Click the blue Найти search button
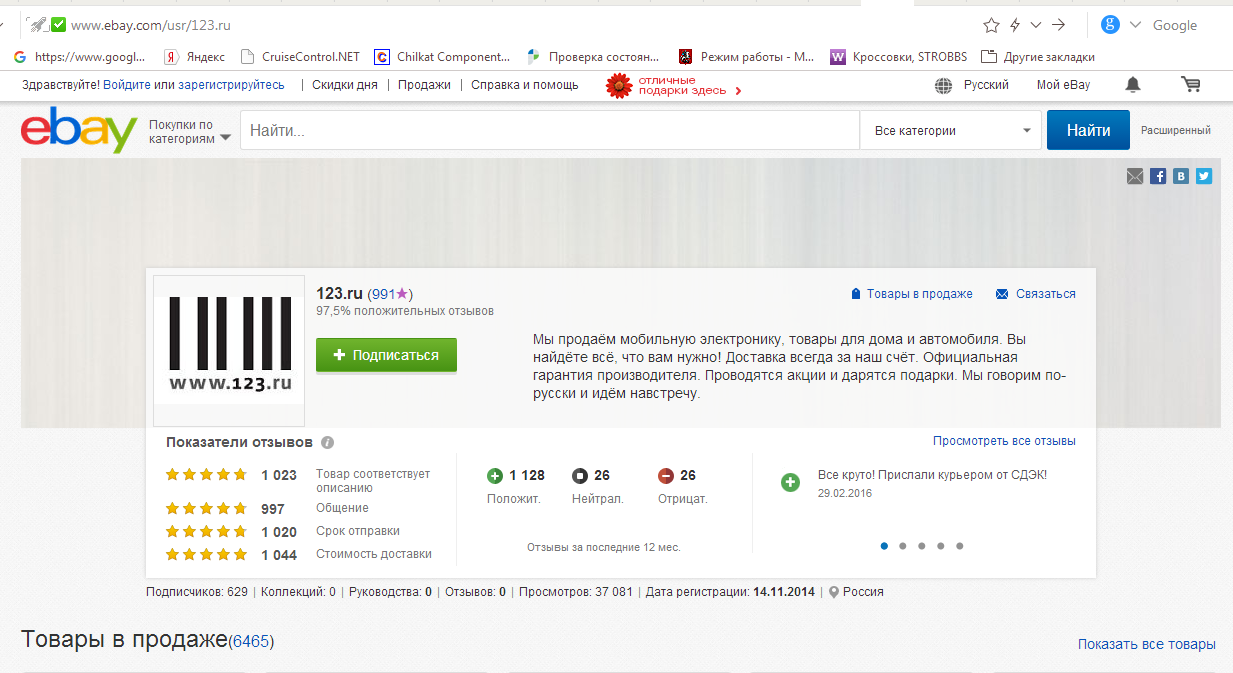1233x673 pixels. coord(1087,131)
